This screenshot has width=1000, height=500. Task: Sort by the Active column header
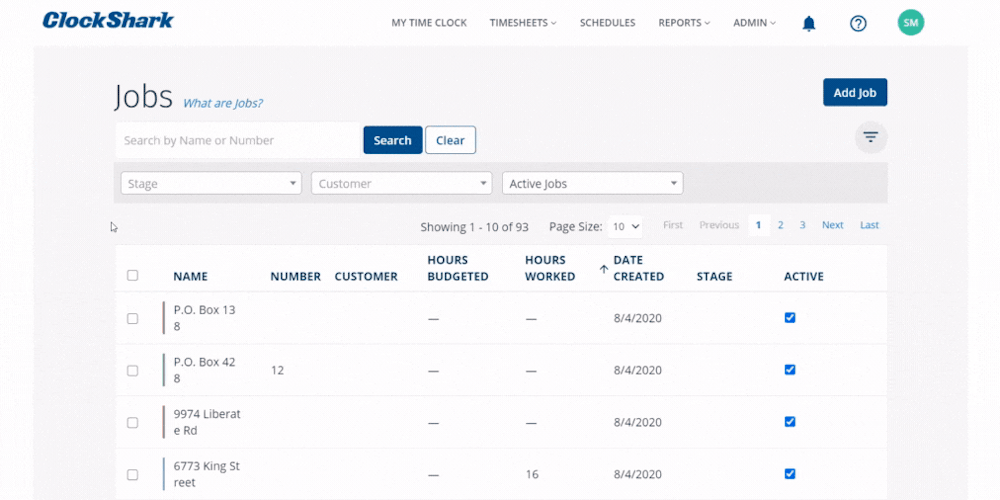coord(804,277)
